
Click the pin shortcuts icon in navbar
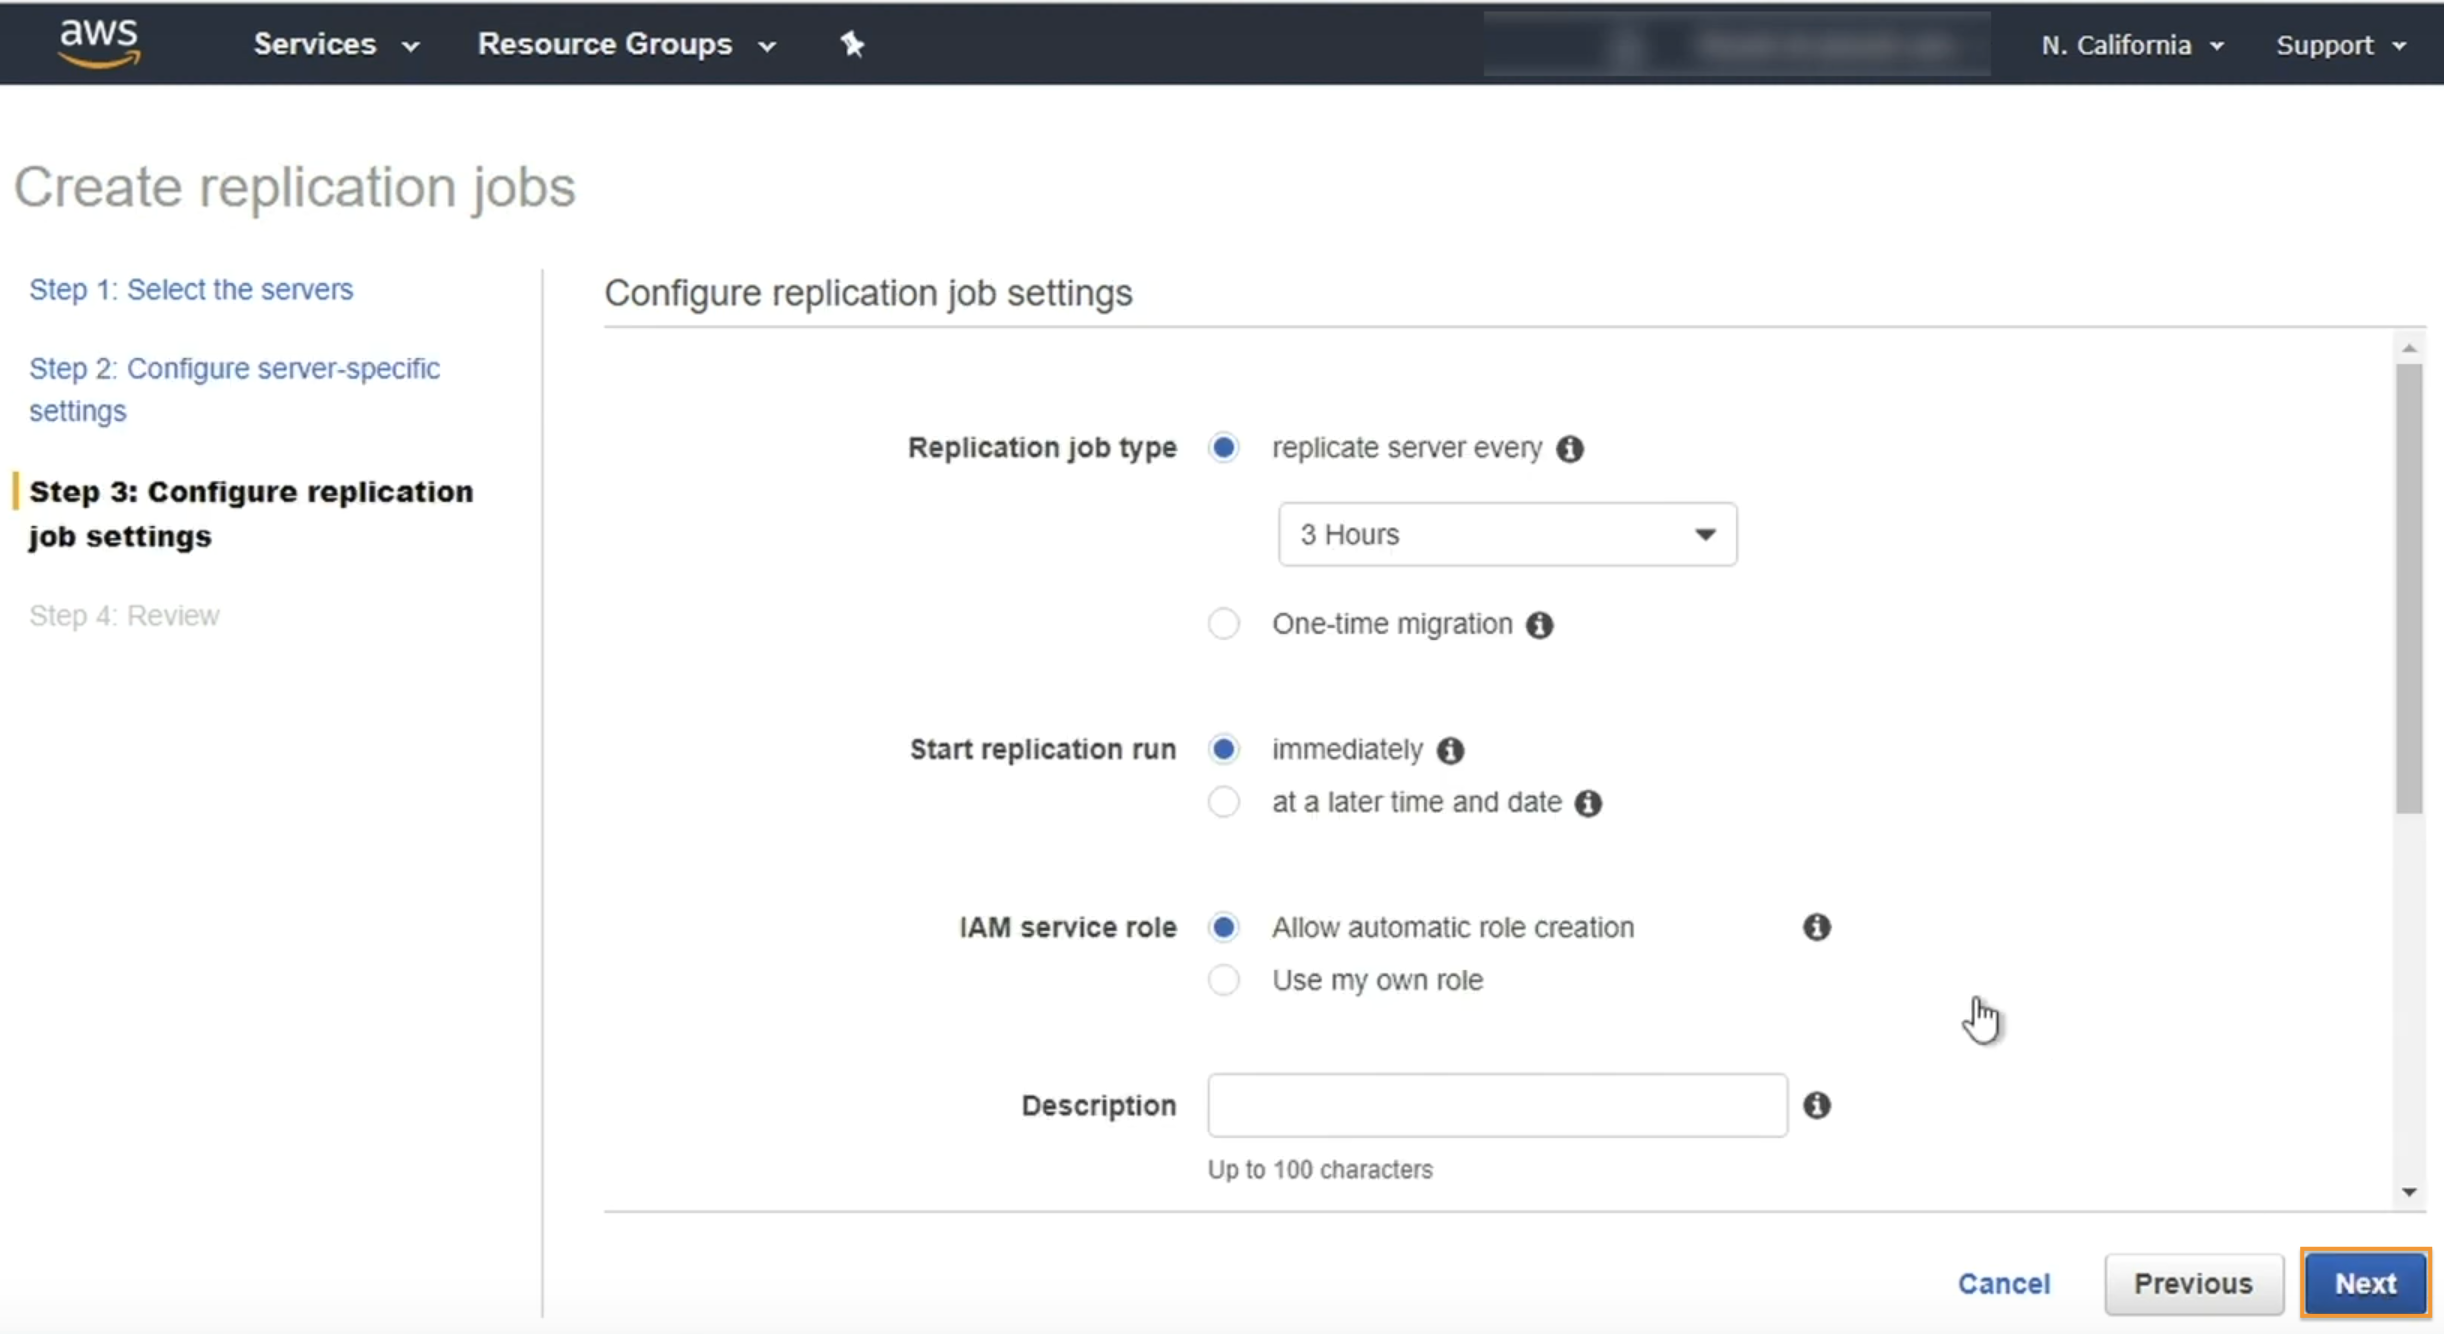click(852, 44)
